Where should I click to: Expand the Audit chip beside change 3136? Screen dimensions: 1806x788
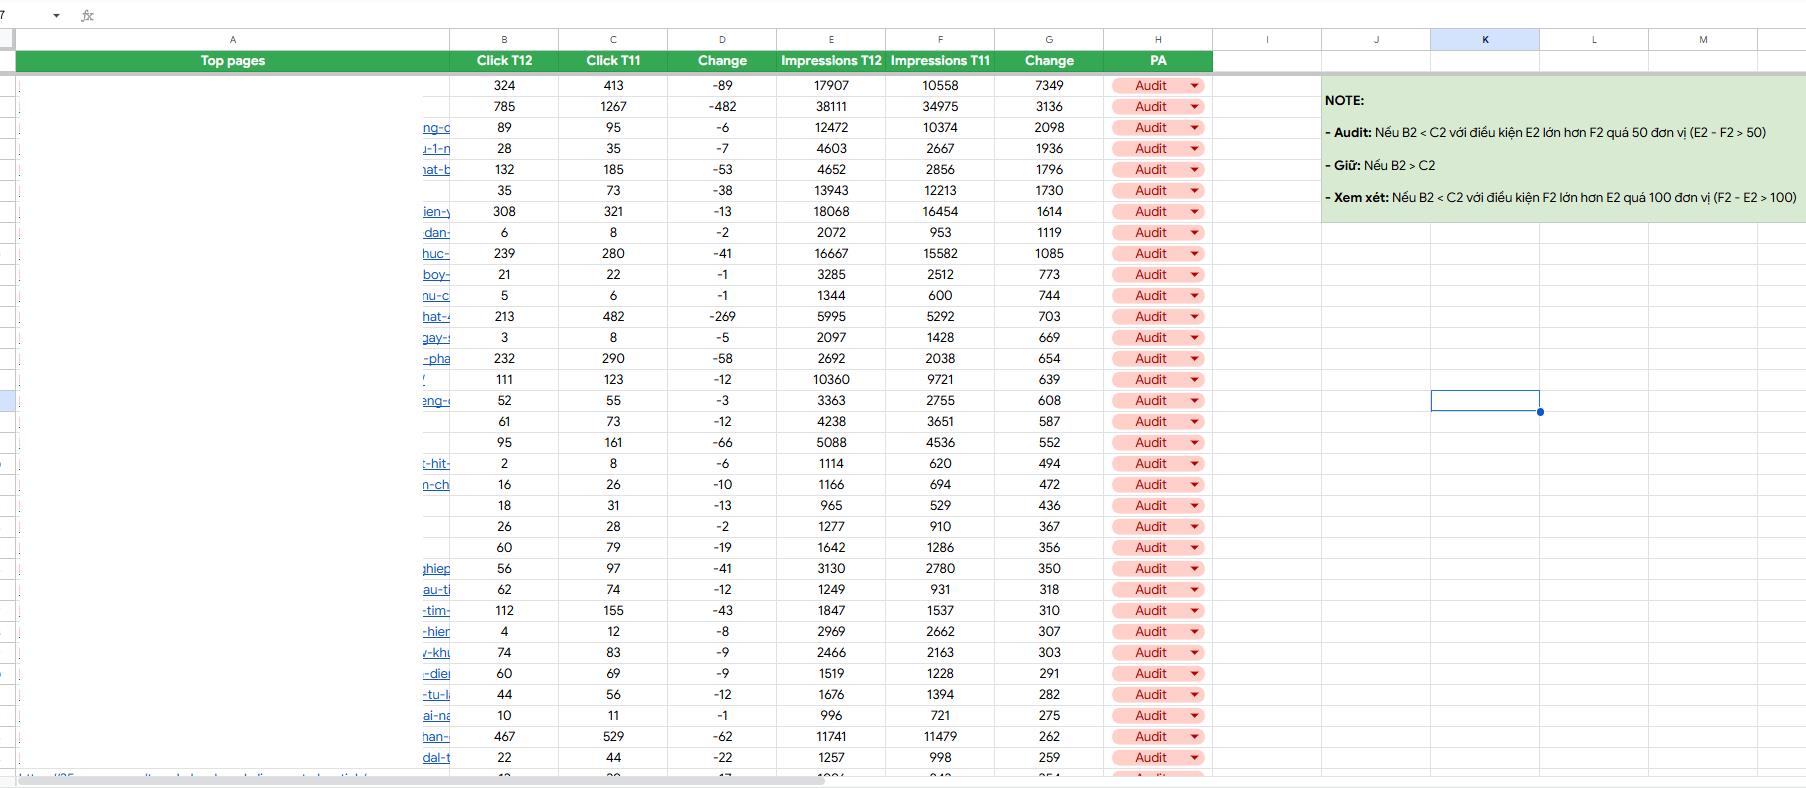click(1194, 107)
